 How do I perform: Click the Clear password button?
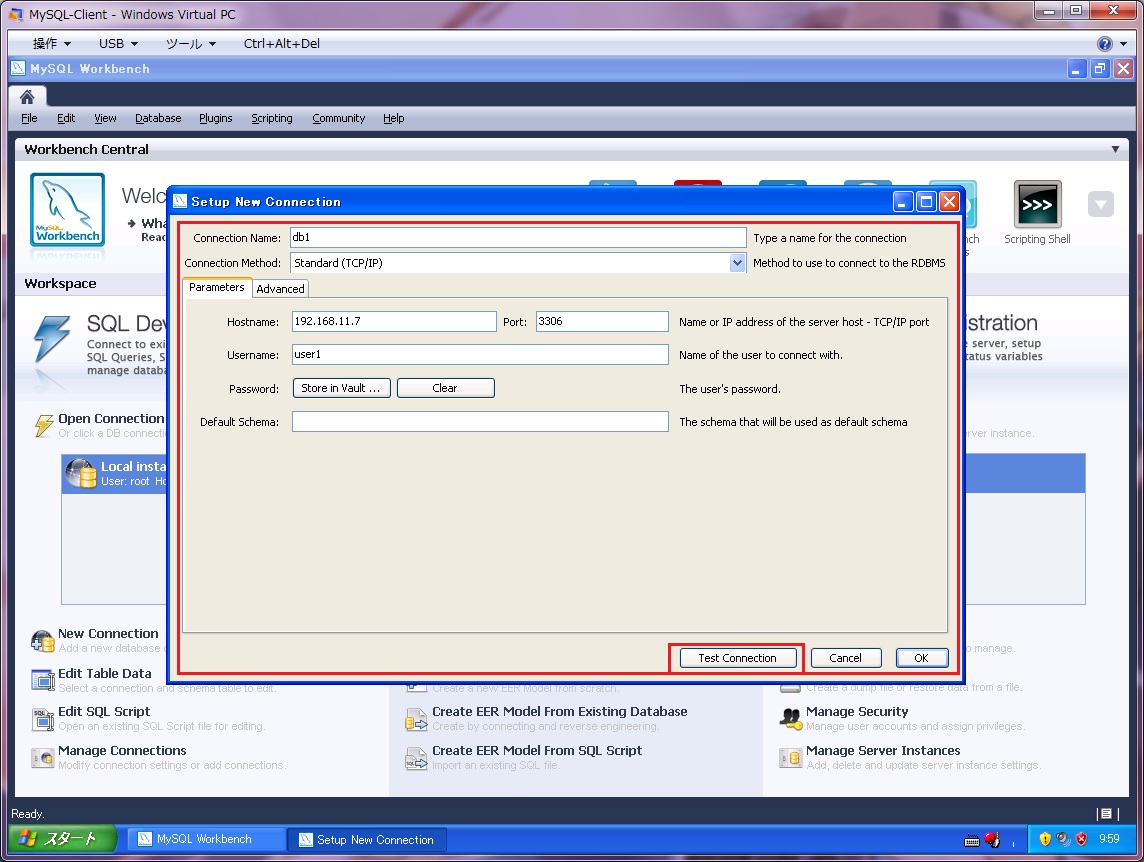[x=445, y=388]
